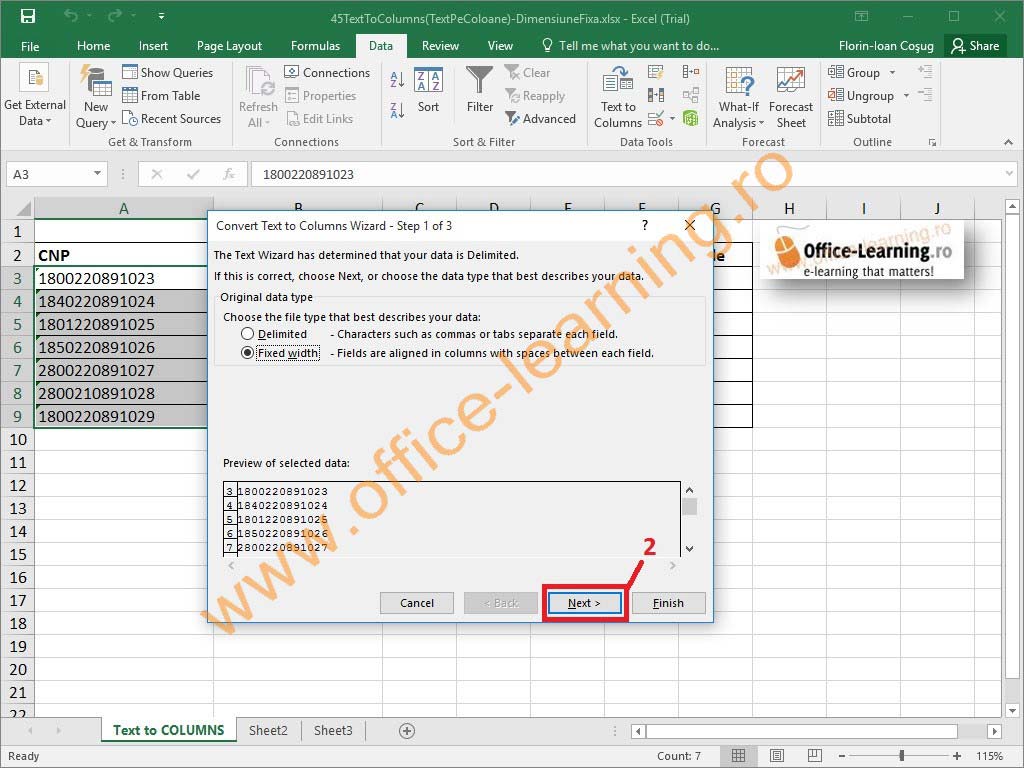The width and height of the screenshot is (1024, 768).
Task: Click the Consolidate icon
Action: click(x=690, y=72)
